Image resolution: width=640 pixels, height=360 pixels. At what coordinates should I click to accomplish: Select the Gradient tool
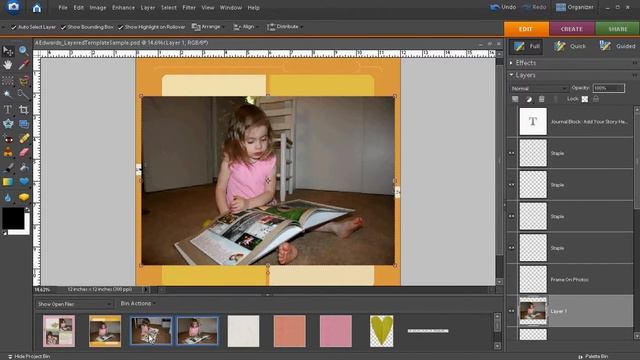(x=8, y=182)
